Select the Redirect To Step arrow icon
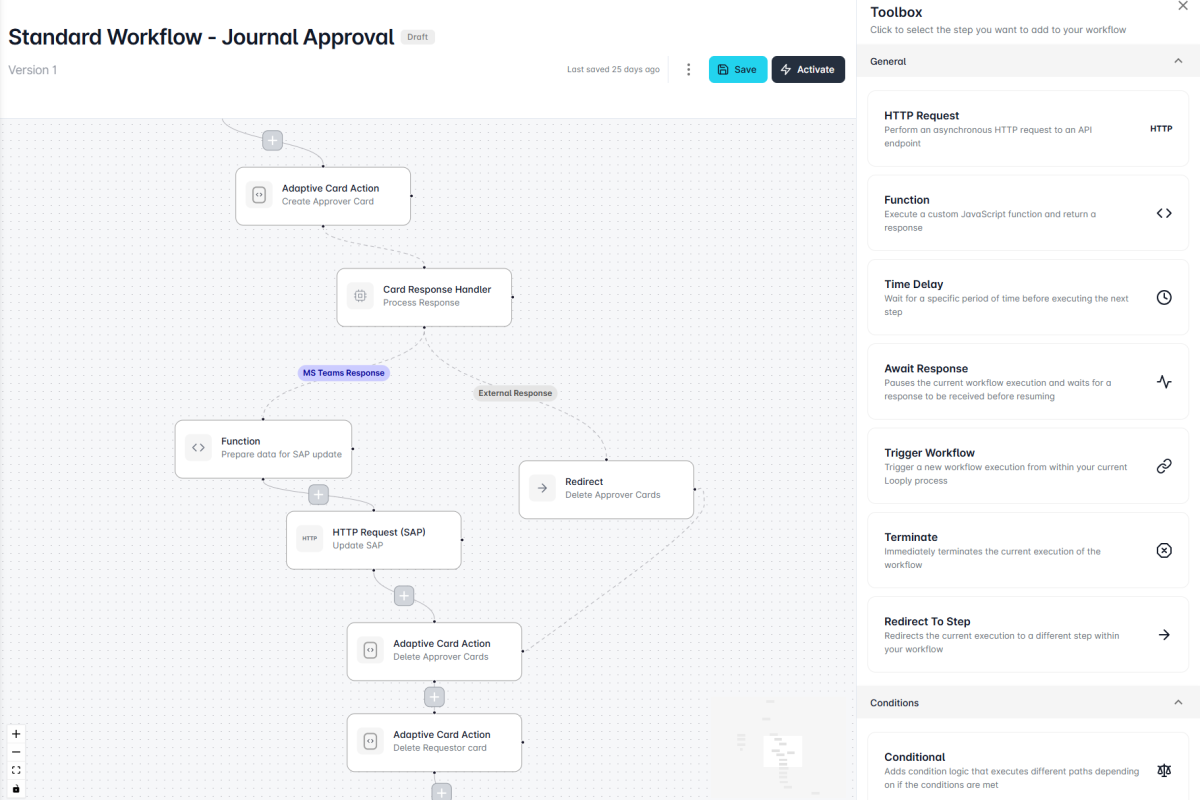This screenshot has width=1200, height=800. 1163,635
